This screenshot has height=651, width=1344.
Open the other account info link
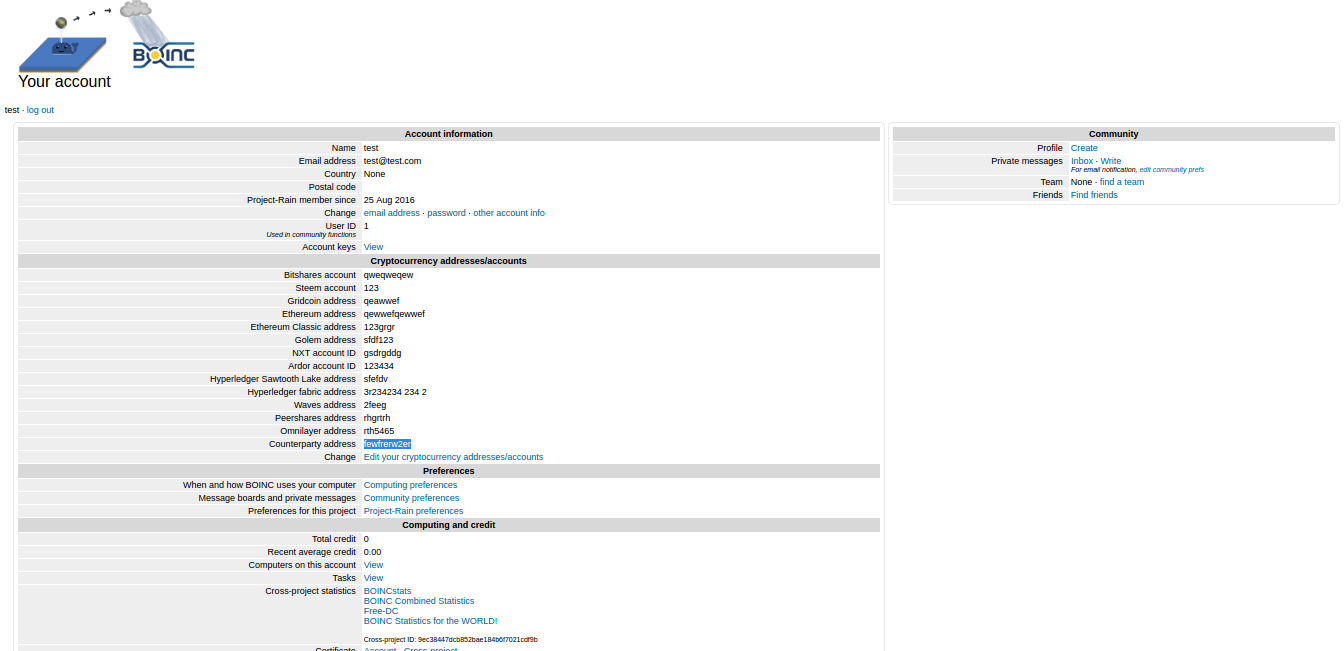(509, 213)
